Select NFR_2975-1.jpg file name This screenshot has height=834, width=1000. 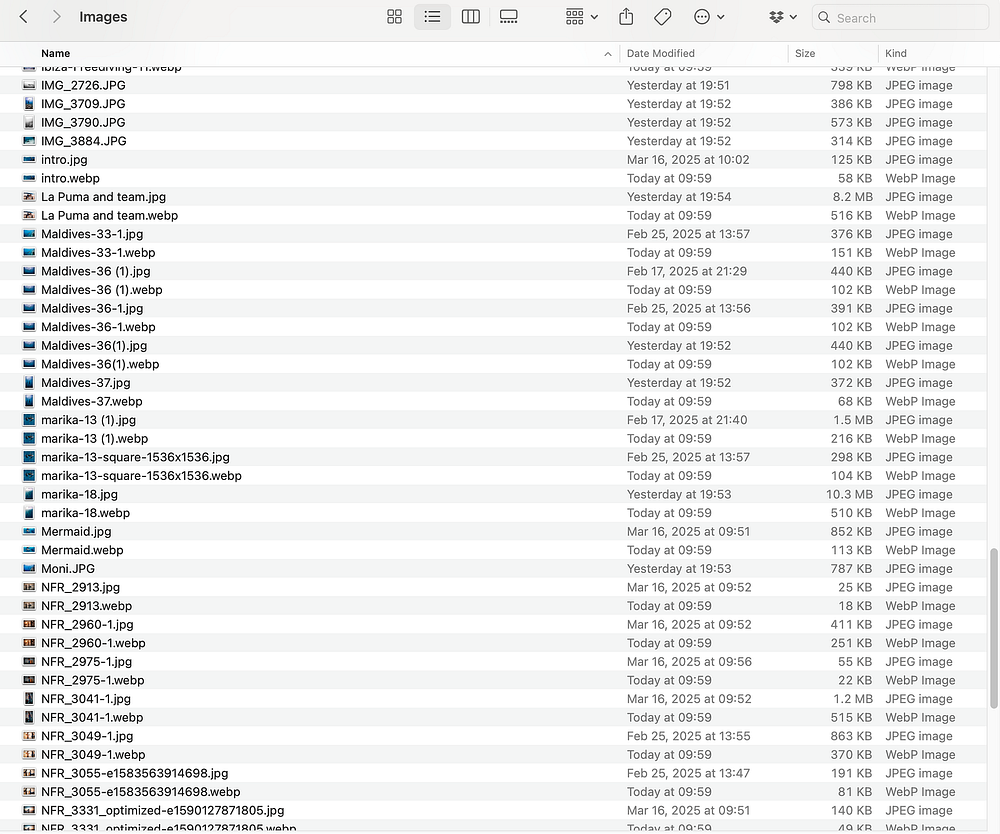point(87,661)
